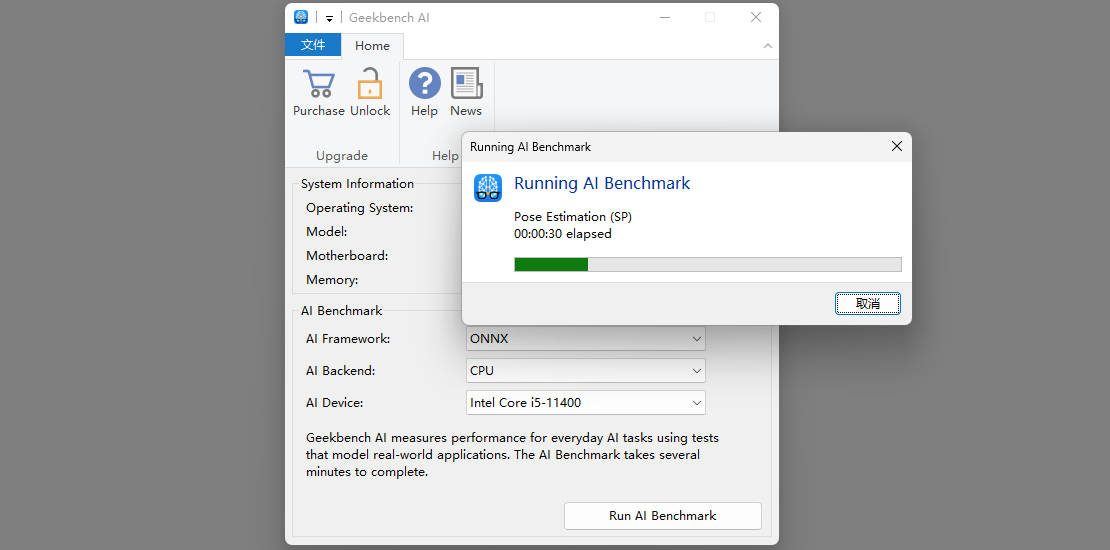
Task: Close the Geekbench AI main window
Action: click(755, 18)
